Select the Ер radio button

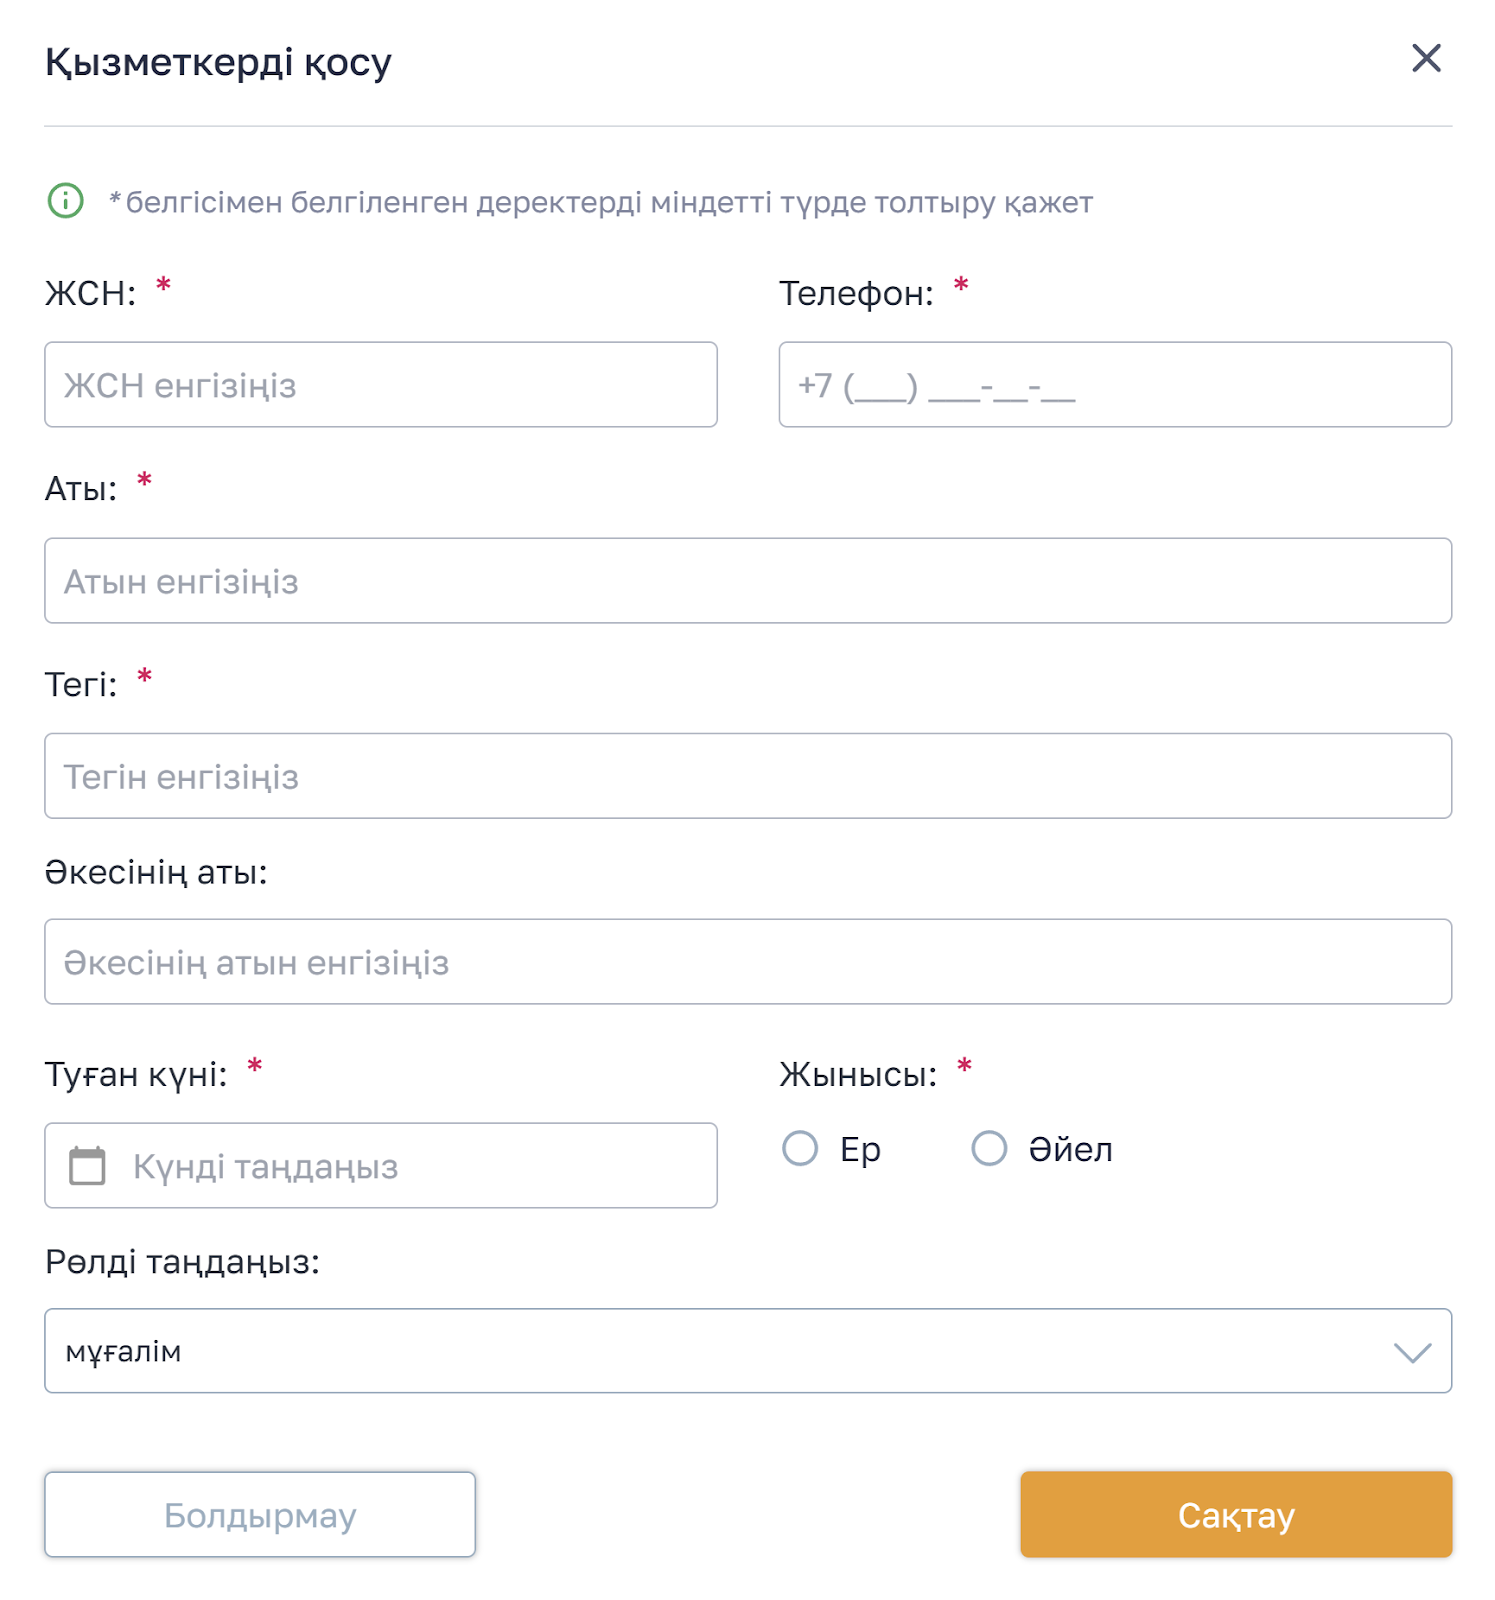[800, 1149]
